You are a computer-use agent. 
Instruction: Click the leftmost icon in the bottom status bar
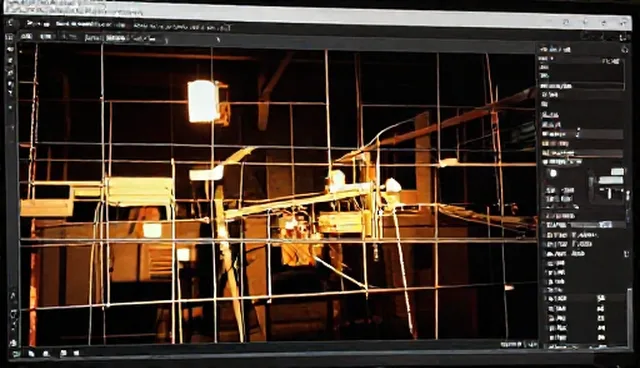point(15,353)
